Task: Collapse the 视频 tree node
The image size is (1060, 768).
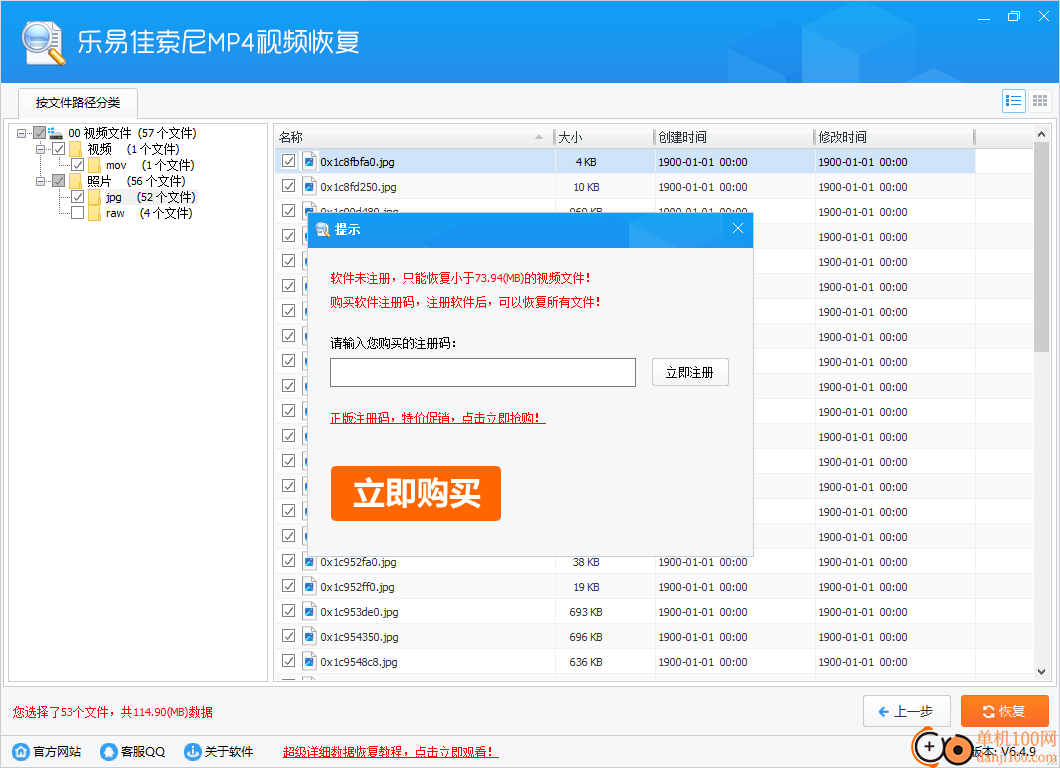Action: point(41,149)
